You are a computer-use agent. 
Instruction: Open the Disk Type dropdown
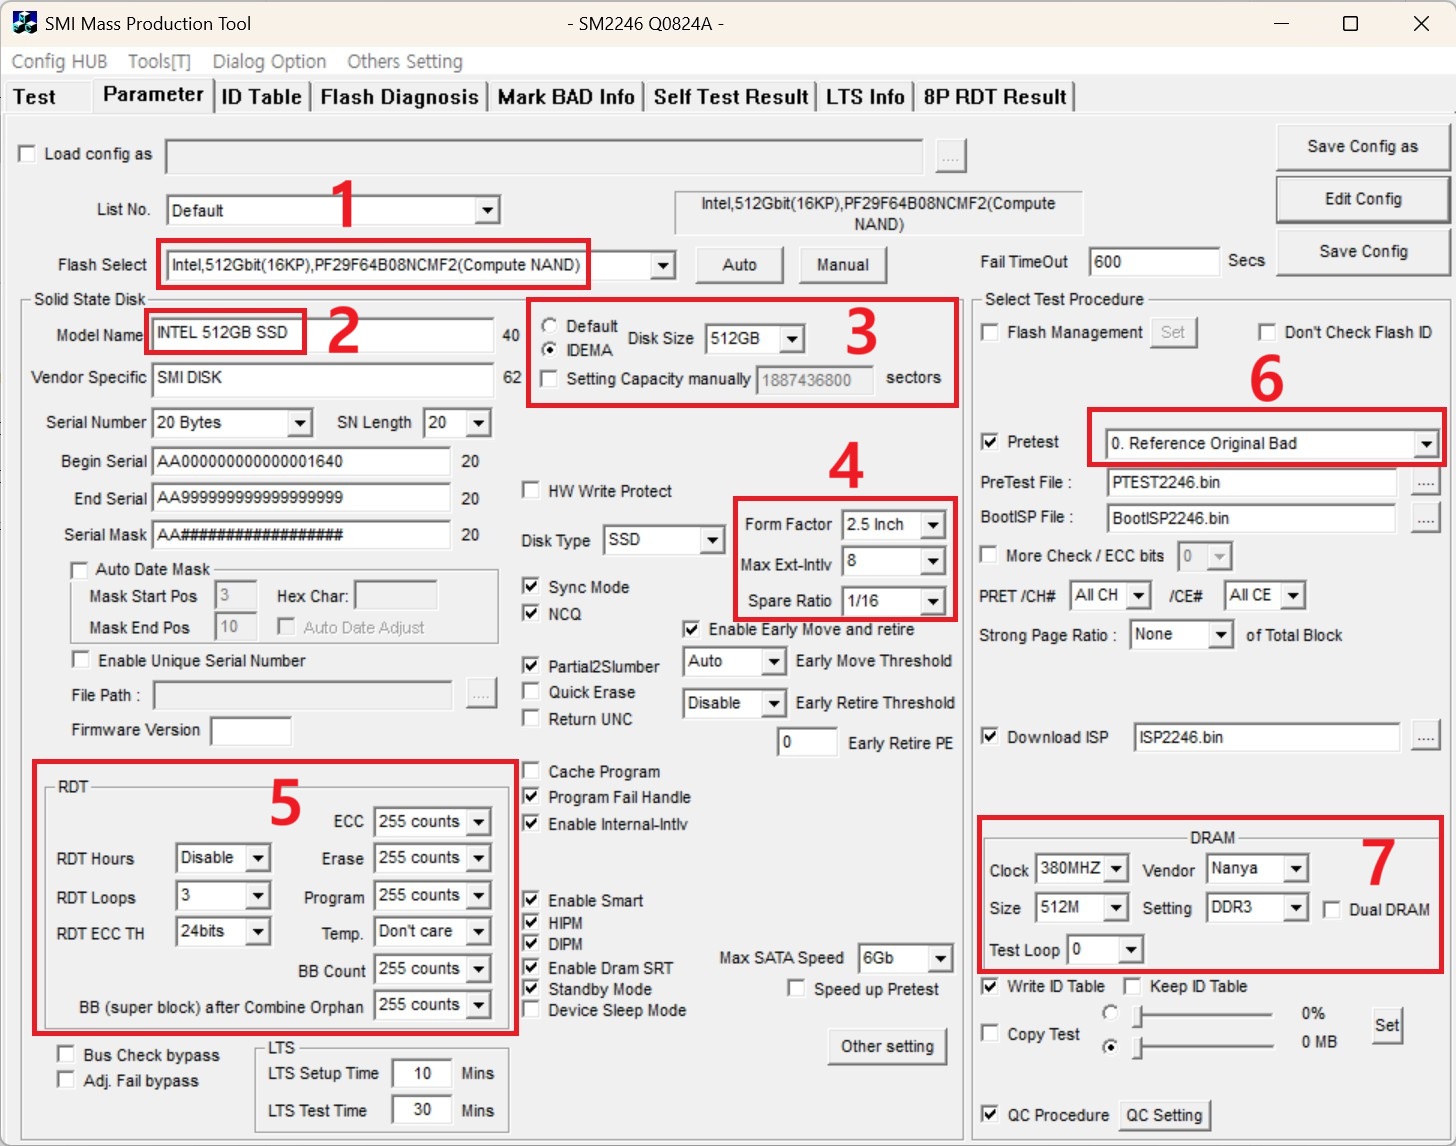tap(711, 540)
